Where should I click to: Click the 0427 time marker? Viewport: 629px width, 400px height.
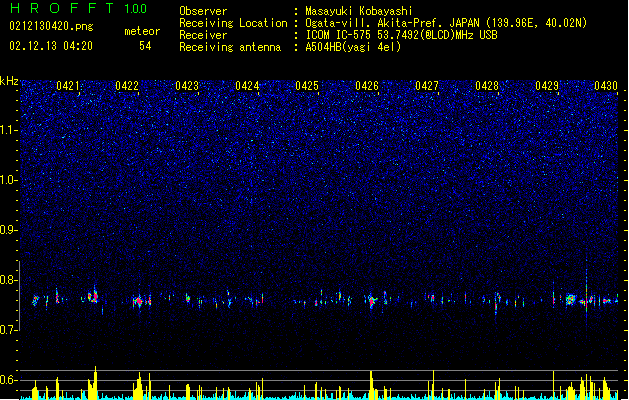point(427,86)
